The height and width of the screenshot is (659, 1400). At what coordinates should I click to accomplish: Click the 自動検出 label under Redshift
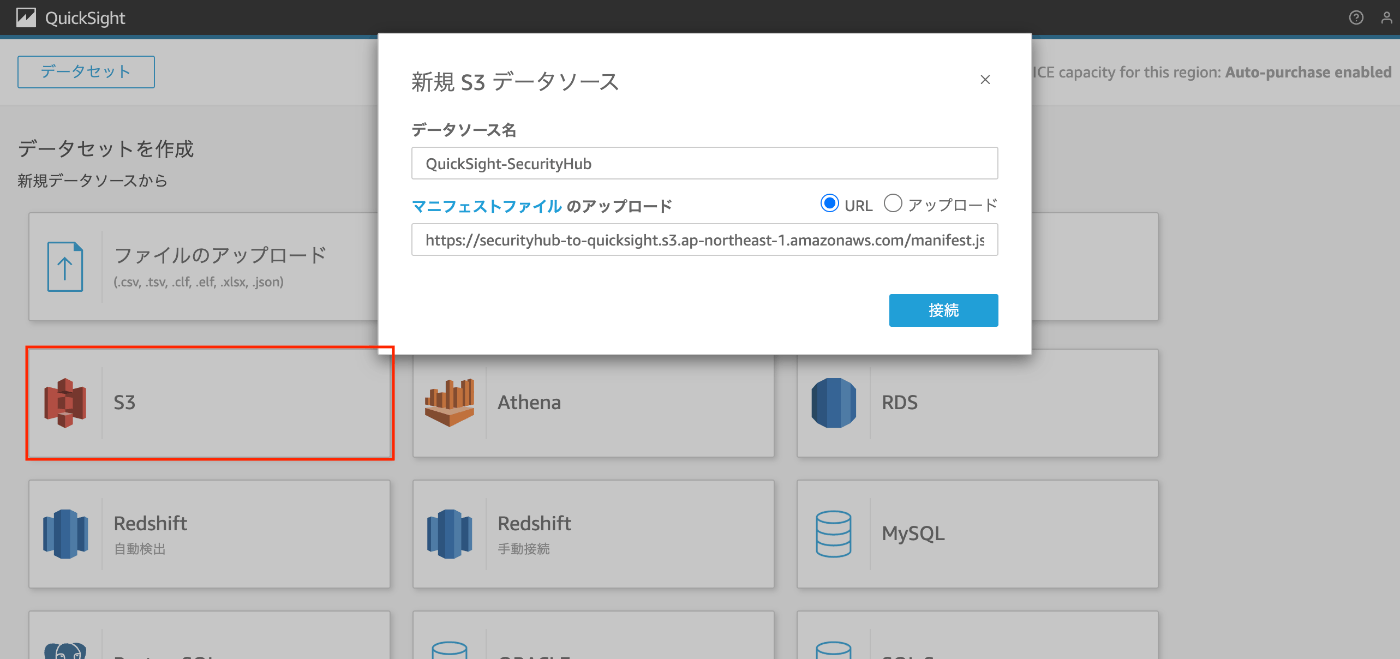pyautogui.click(x=140, y=549)
